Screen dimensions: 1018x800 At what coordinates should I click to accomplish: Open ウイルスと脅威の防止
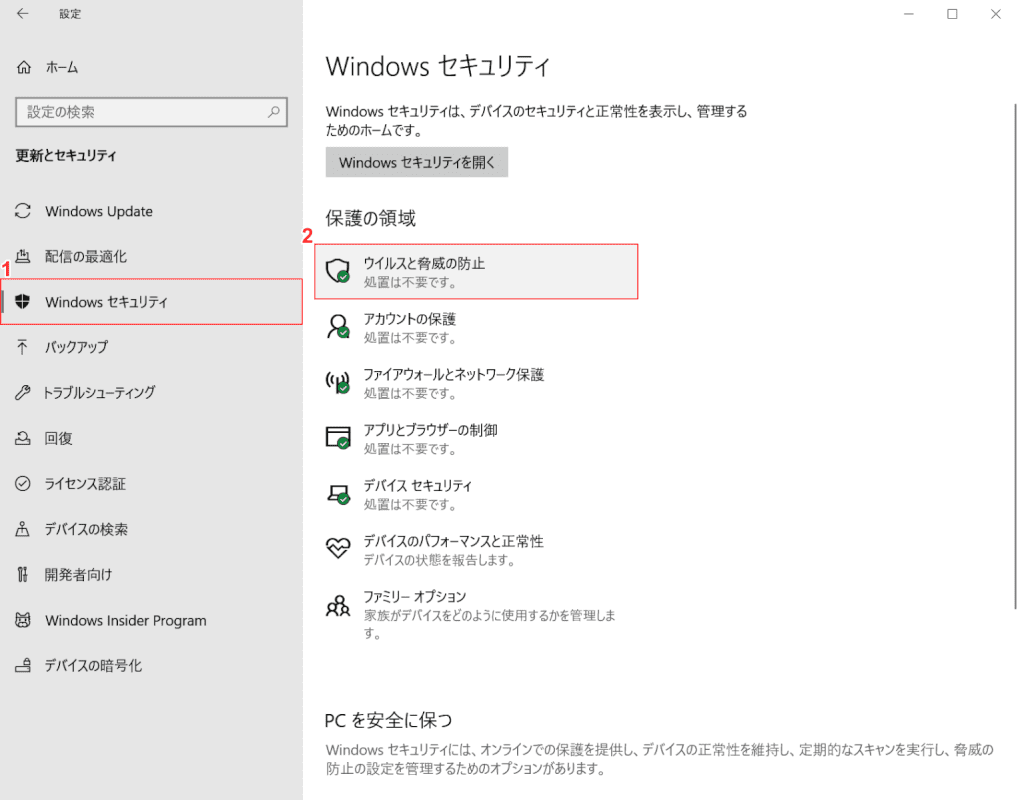pyautogui.click(x=477, y=271)
